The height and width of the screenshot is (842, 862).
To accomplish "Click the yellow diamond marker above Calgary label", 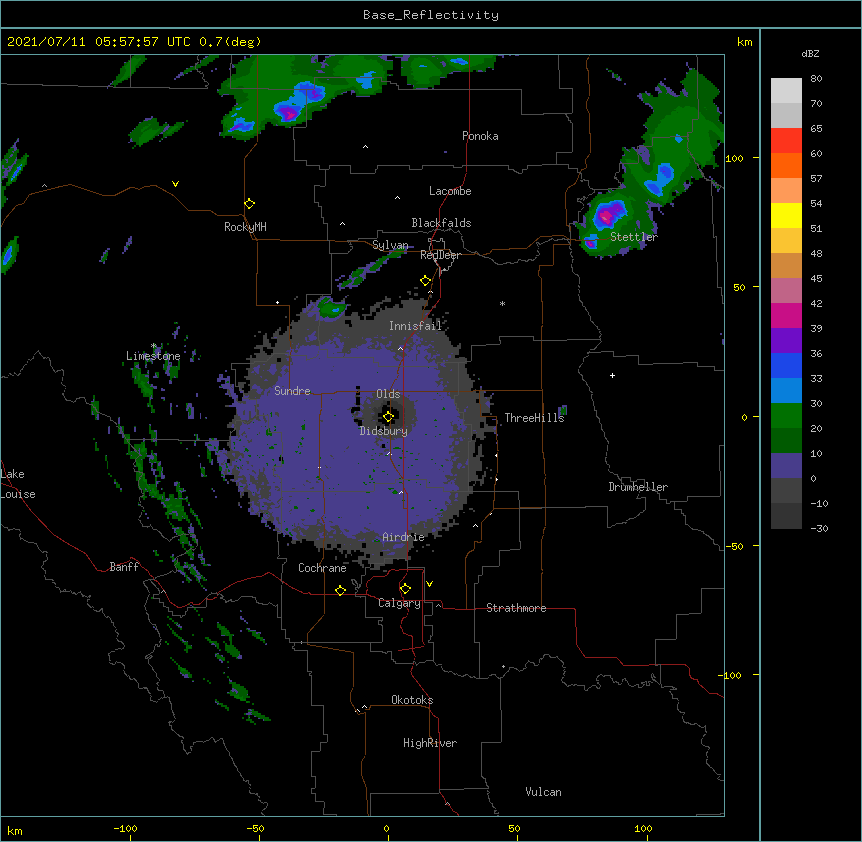I will [x=405, y=589].
